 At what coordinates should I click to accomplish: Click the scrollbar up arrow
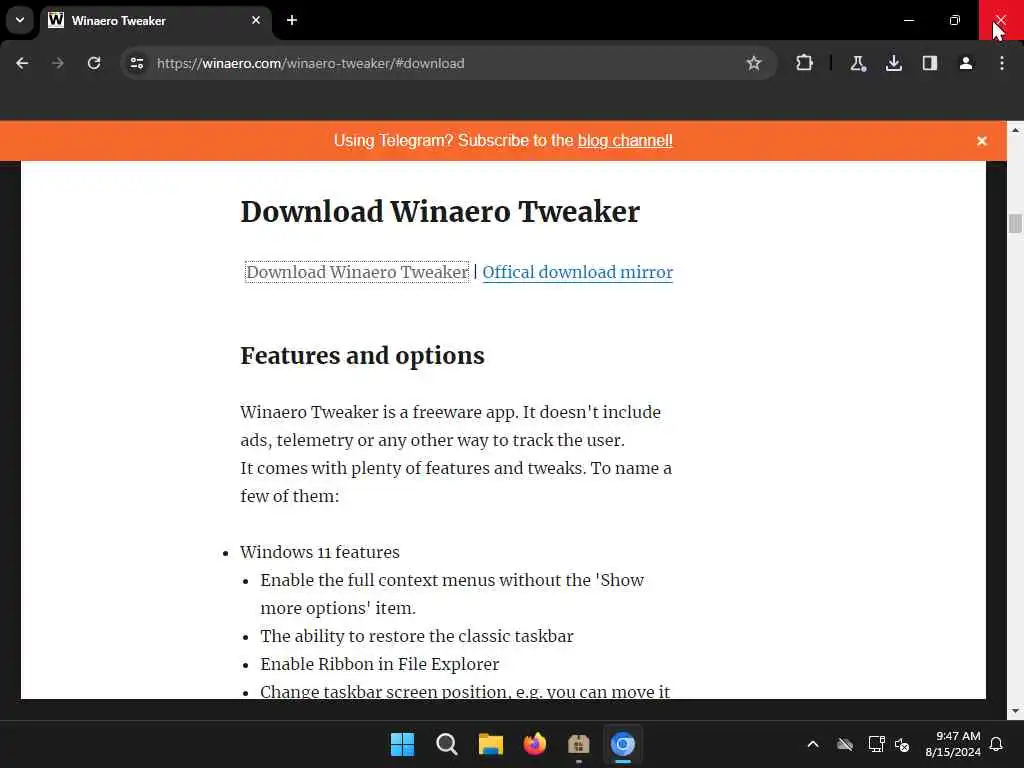tap(1015, 130)
